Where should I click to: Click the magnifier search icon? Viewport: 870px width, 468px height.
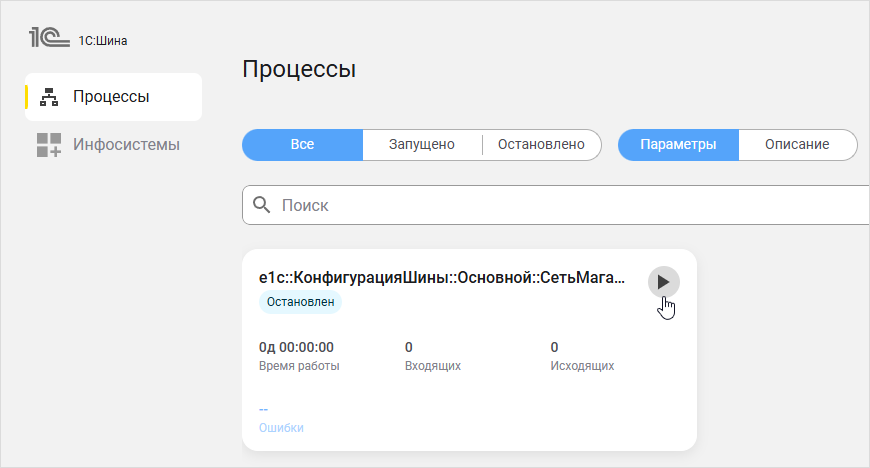(261, 205)
